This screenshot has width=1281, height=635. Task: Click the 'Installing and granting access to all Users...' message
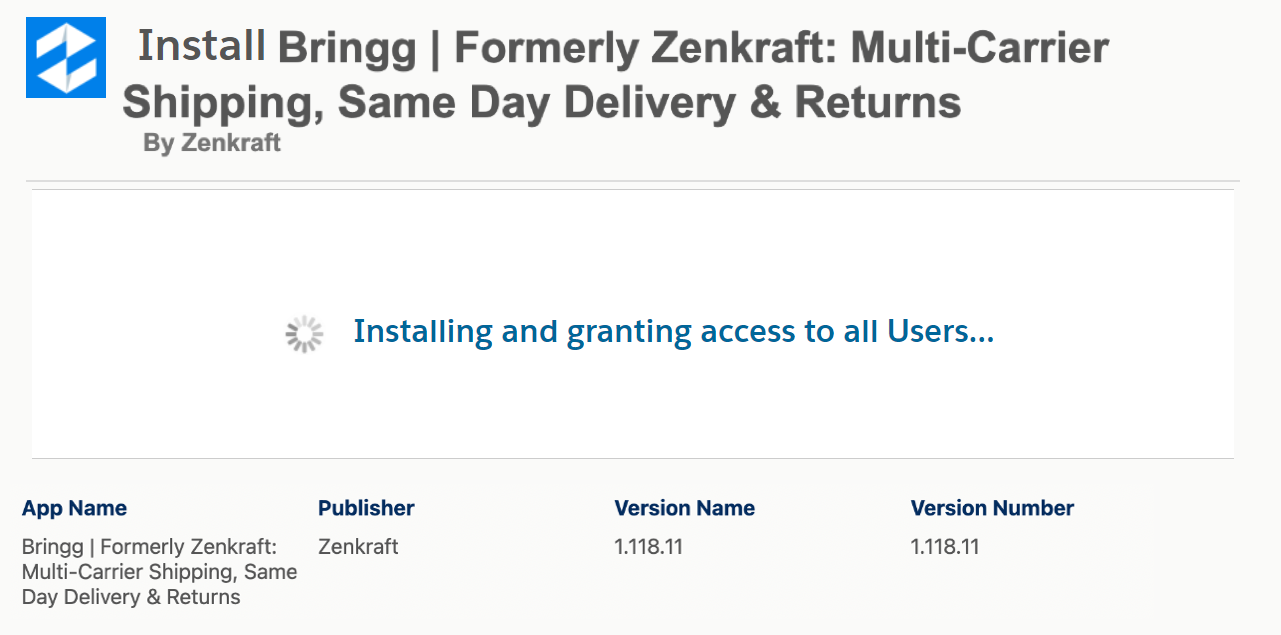click(673, 332)
